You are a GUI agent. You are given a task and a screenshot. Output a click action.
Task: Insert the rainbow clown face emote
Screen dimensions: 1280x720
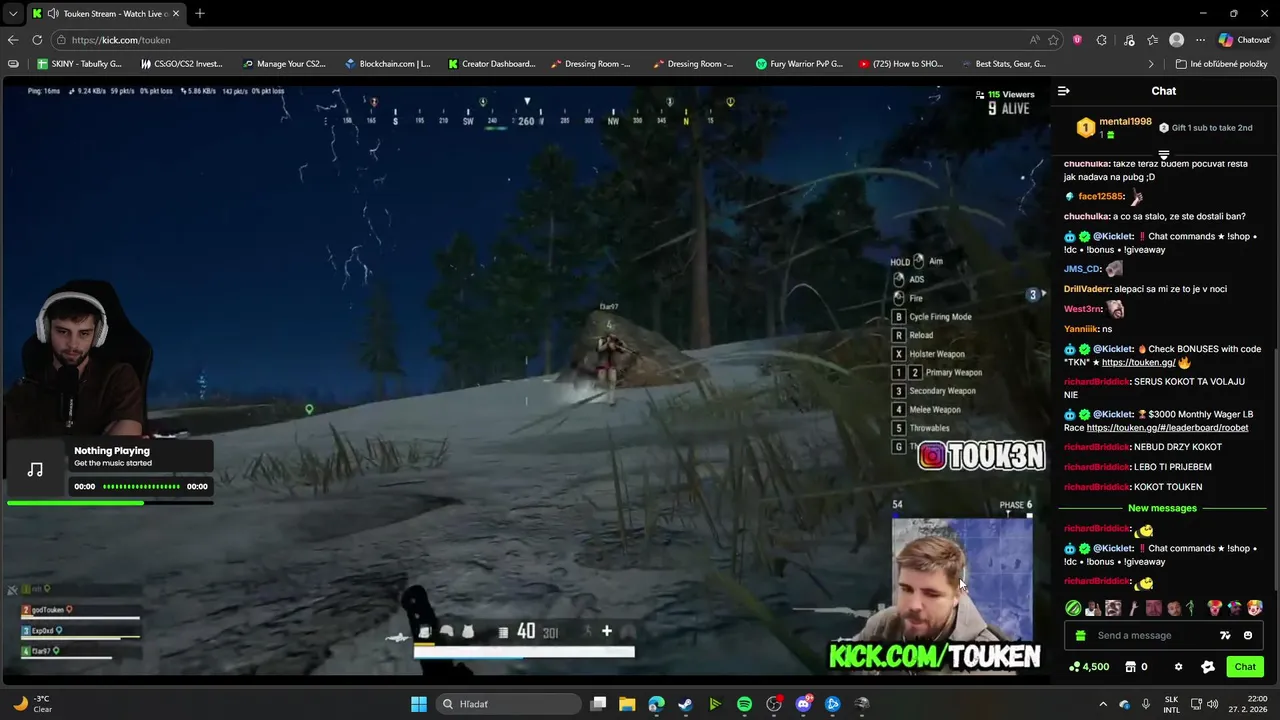pos(1255,608)
